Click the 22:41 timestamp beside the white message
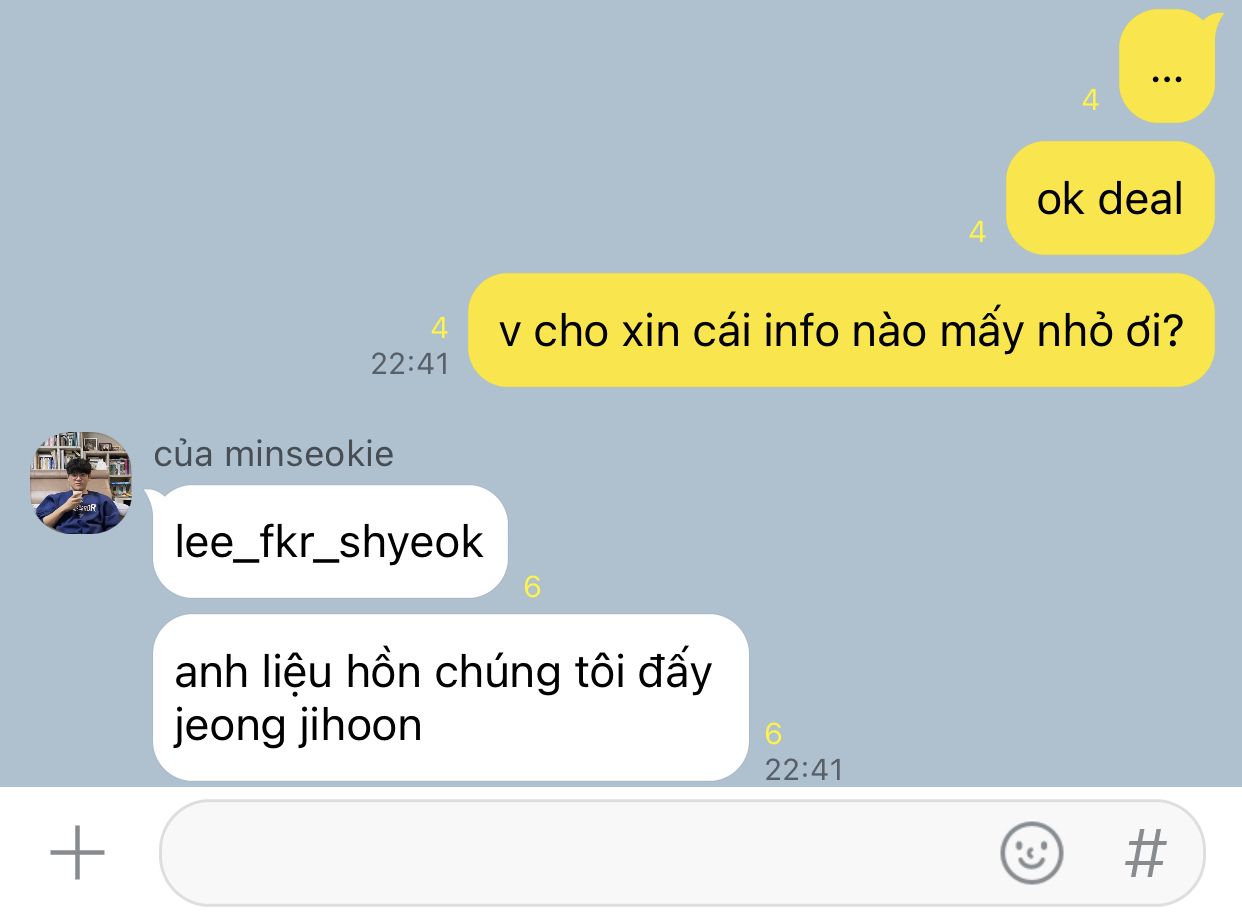The width and height of the screenshot is (1242, 919). pyautogui.click(x=804, y=770)
